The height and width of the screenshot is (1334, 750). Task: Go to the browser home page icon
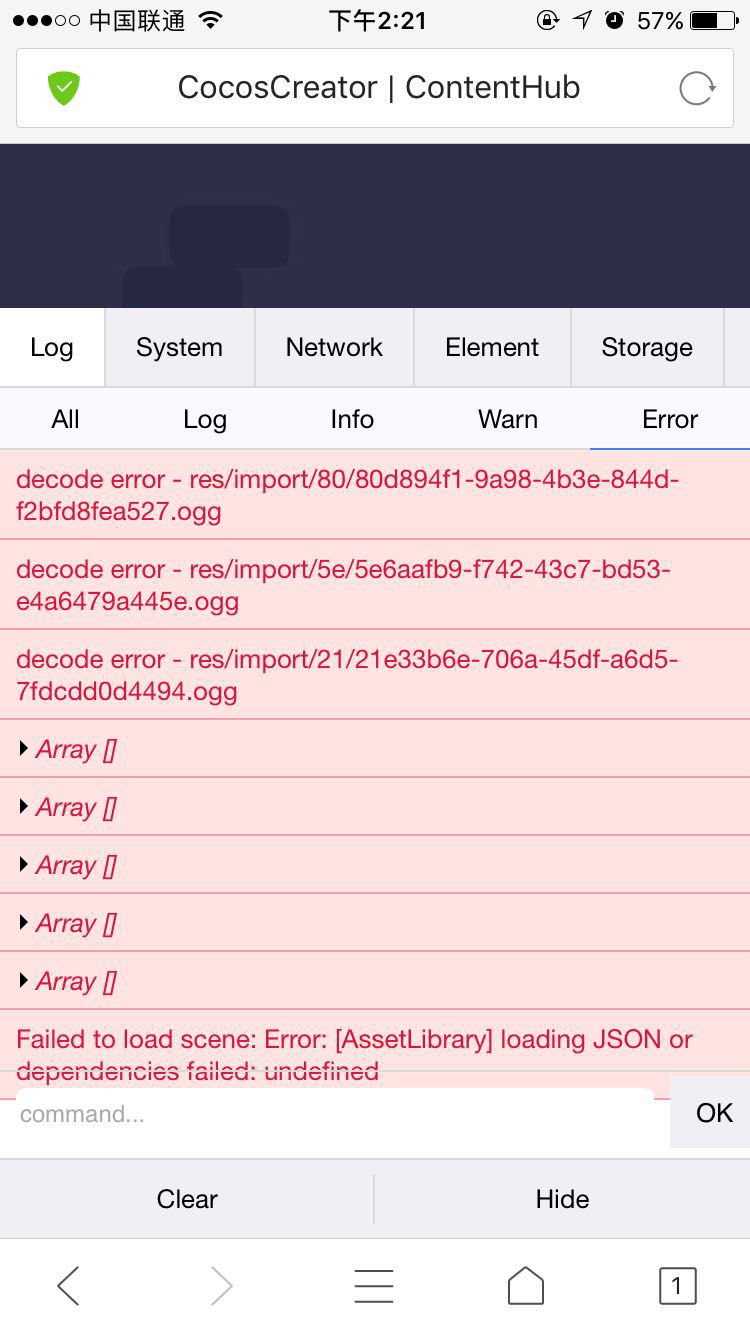(526, 1286)
